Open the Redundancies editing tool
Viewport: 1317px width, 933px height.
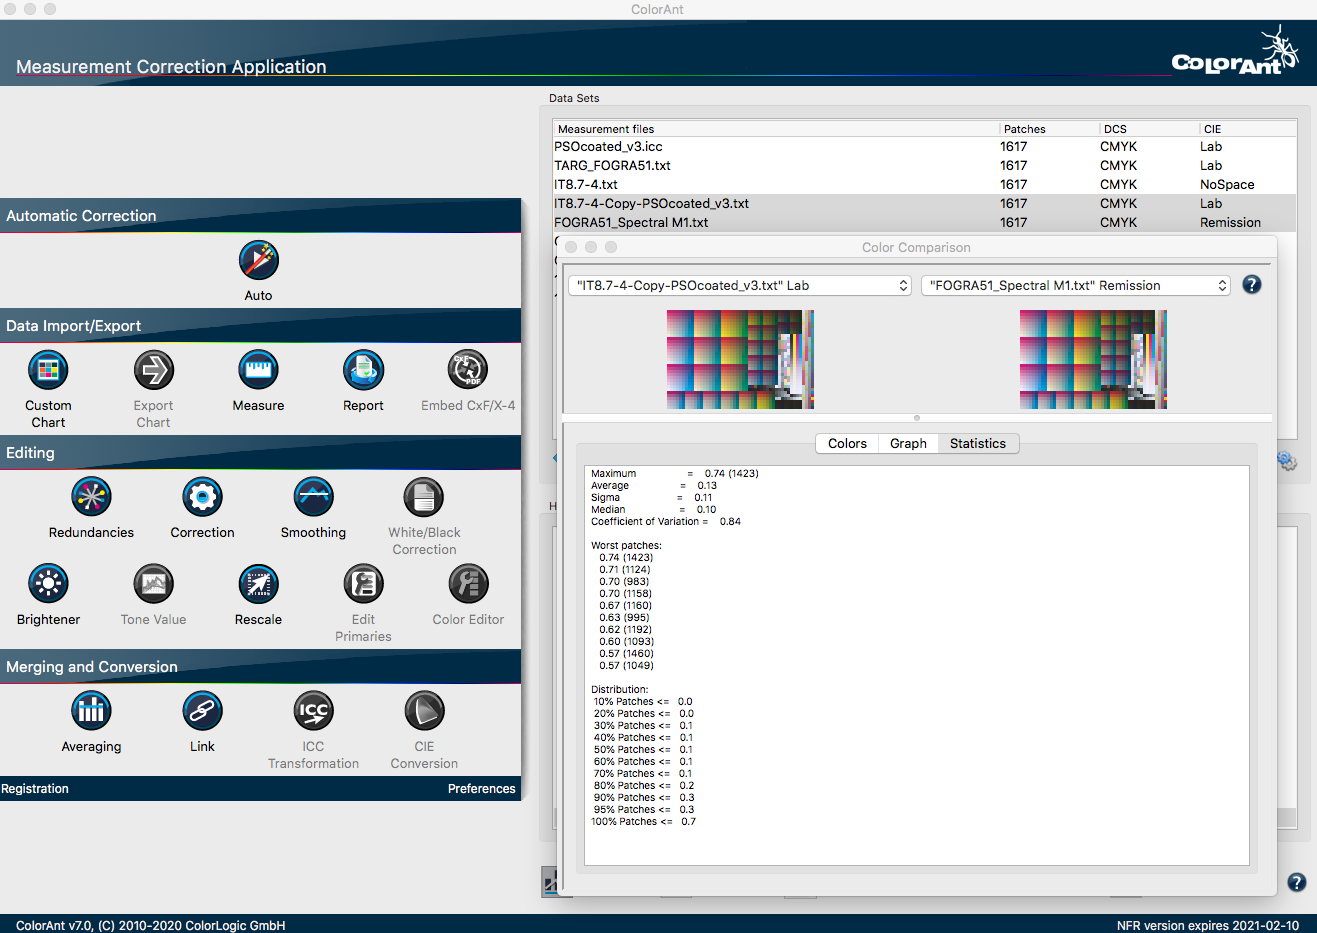[x=91, y=497]
